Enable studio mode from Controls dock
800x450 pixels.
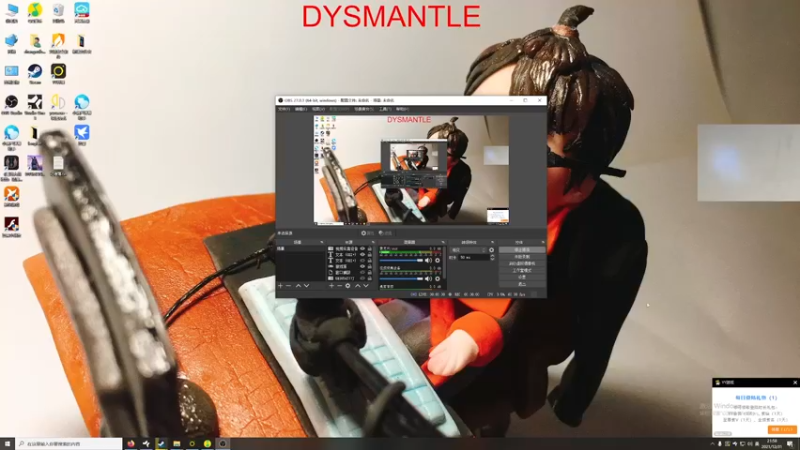click(x=522, y=270)
